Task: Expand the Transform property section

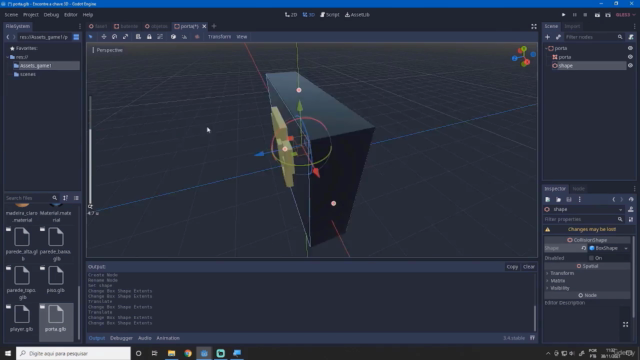Action: 562,273
